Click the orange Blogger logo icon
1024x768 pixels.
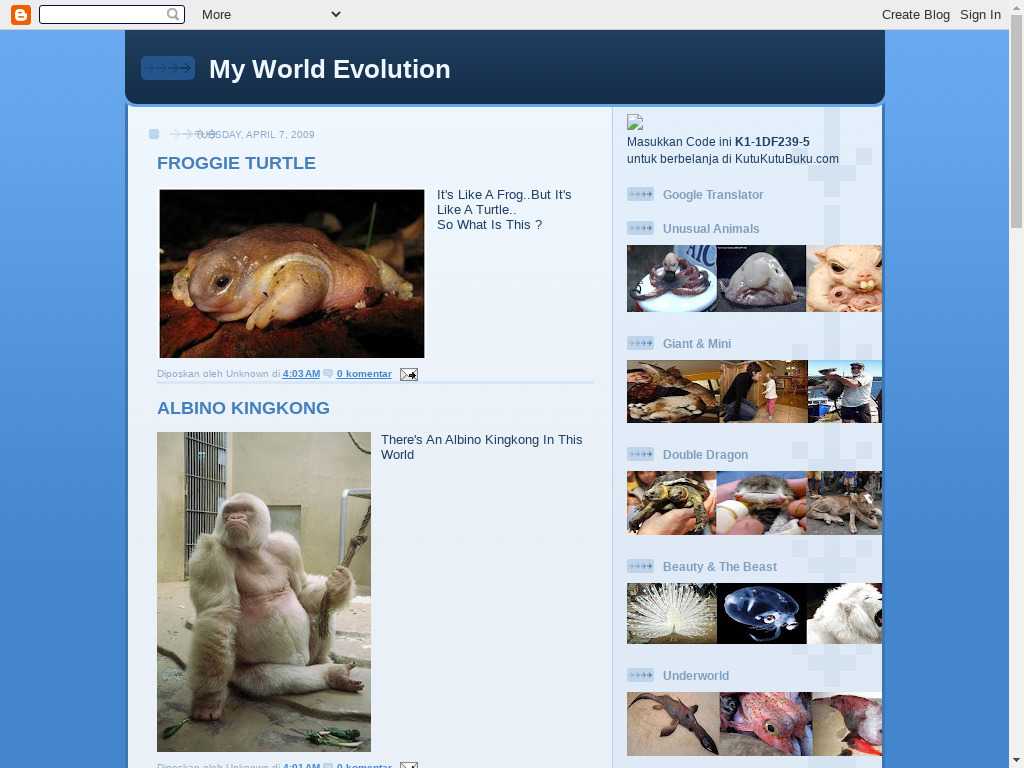point(21,14)
